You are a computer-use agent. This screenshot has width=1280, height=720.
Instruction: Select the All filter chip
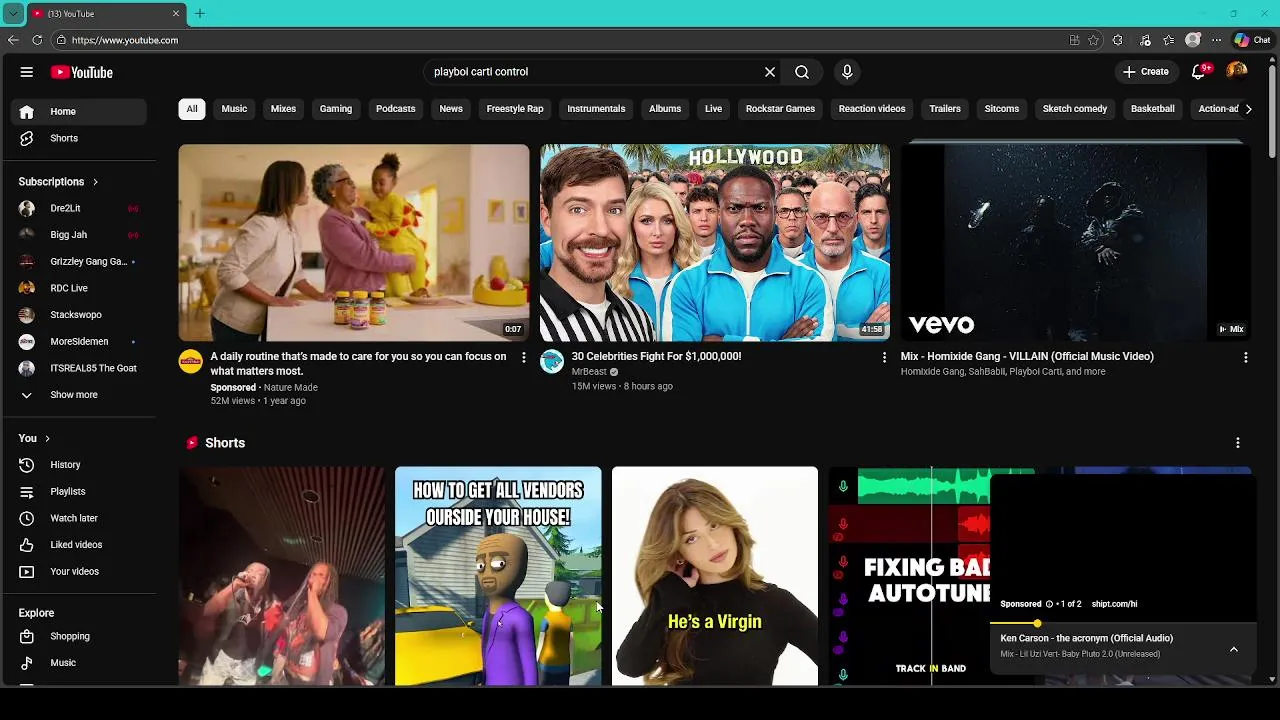[192, 109]
